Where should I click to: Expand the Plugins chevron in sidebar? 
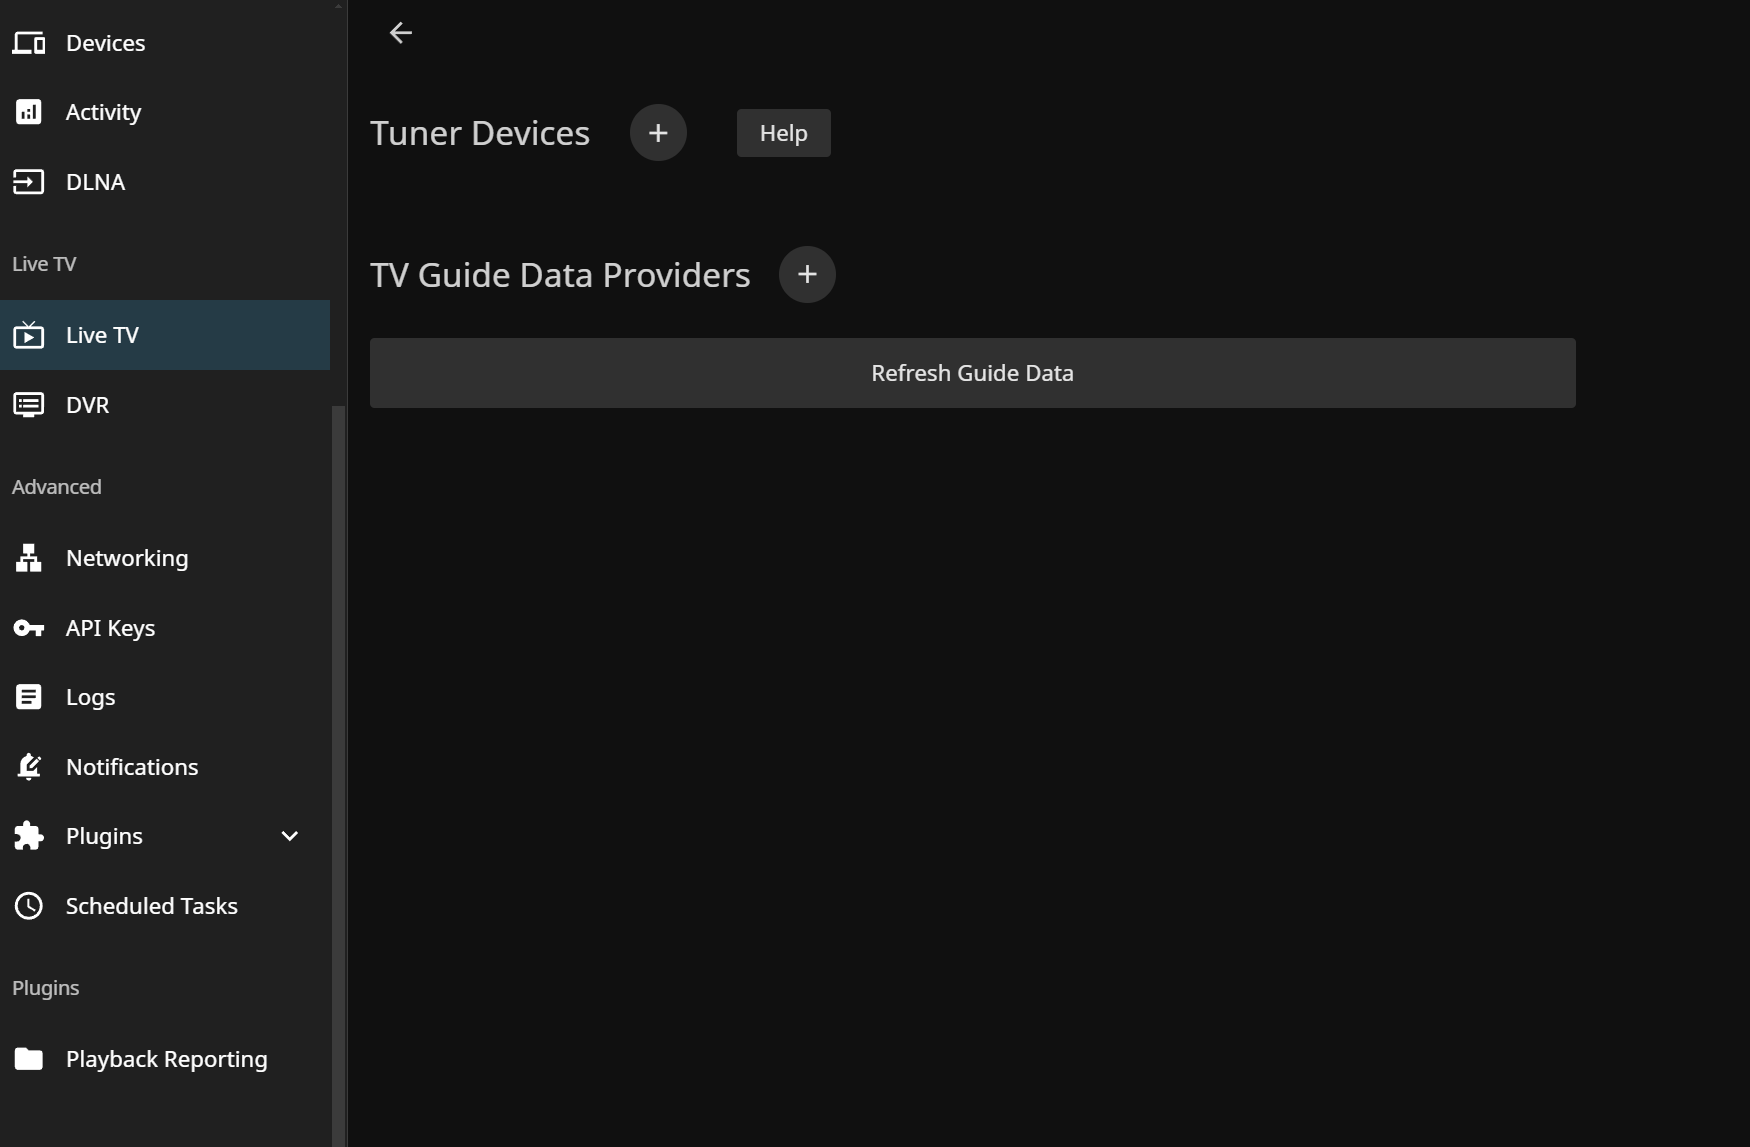pos(290,836)
